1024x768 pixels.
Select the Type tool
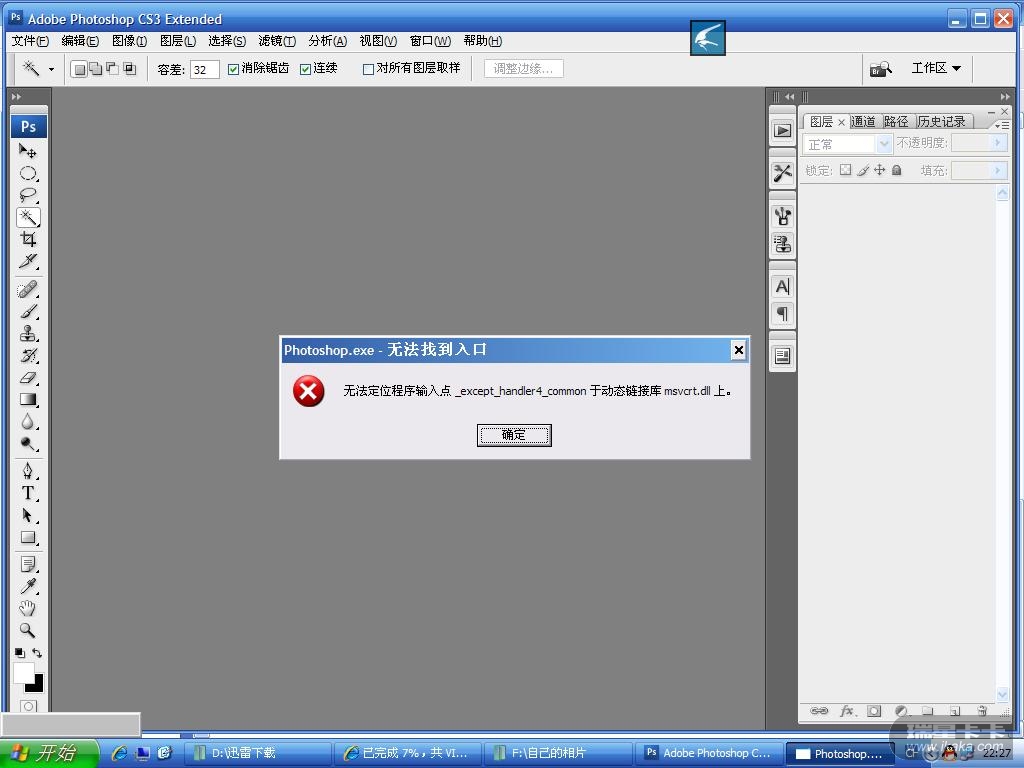[x=27, y=493]
